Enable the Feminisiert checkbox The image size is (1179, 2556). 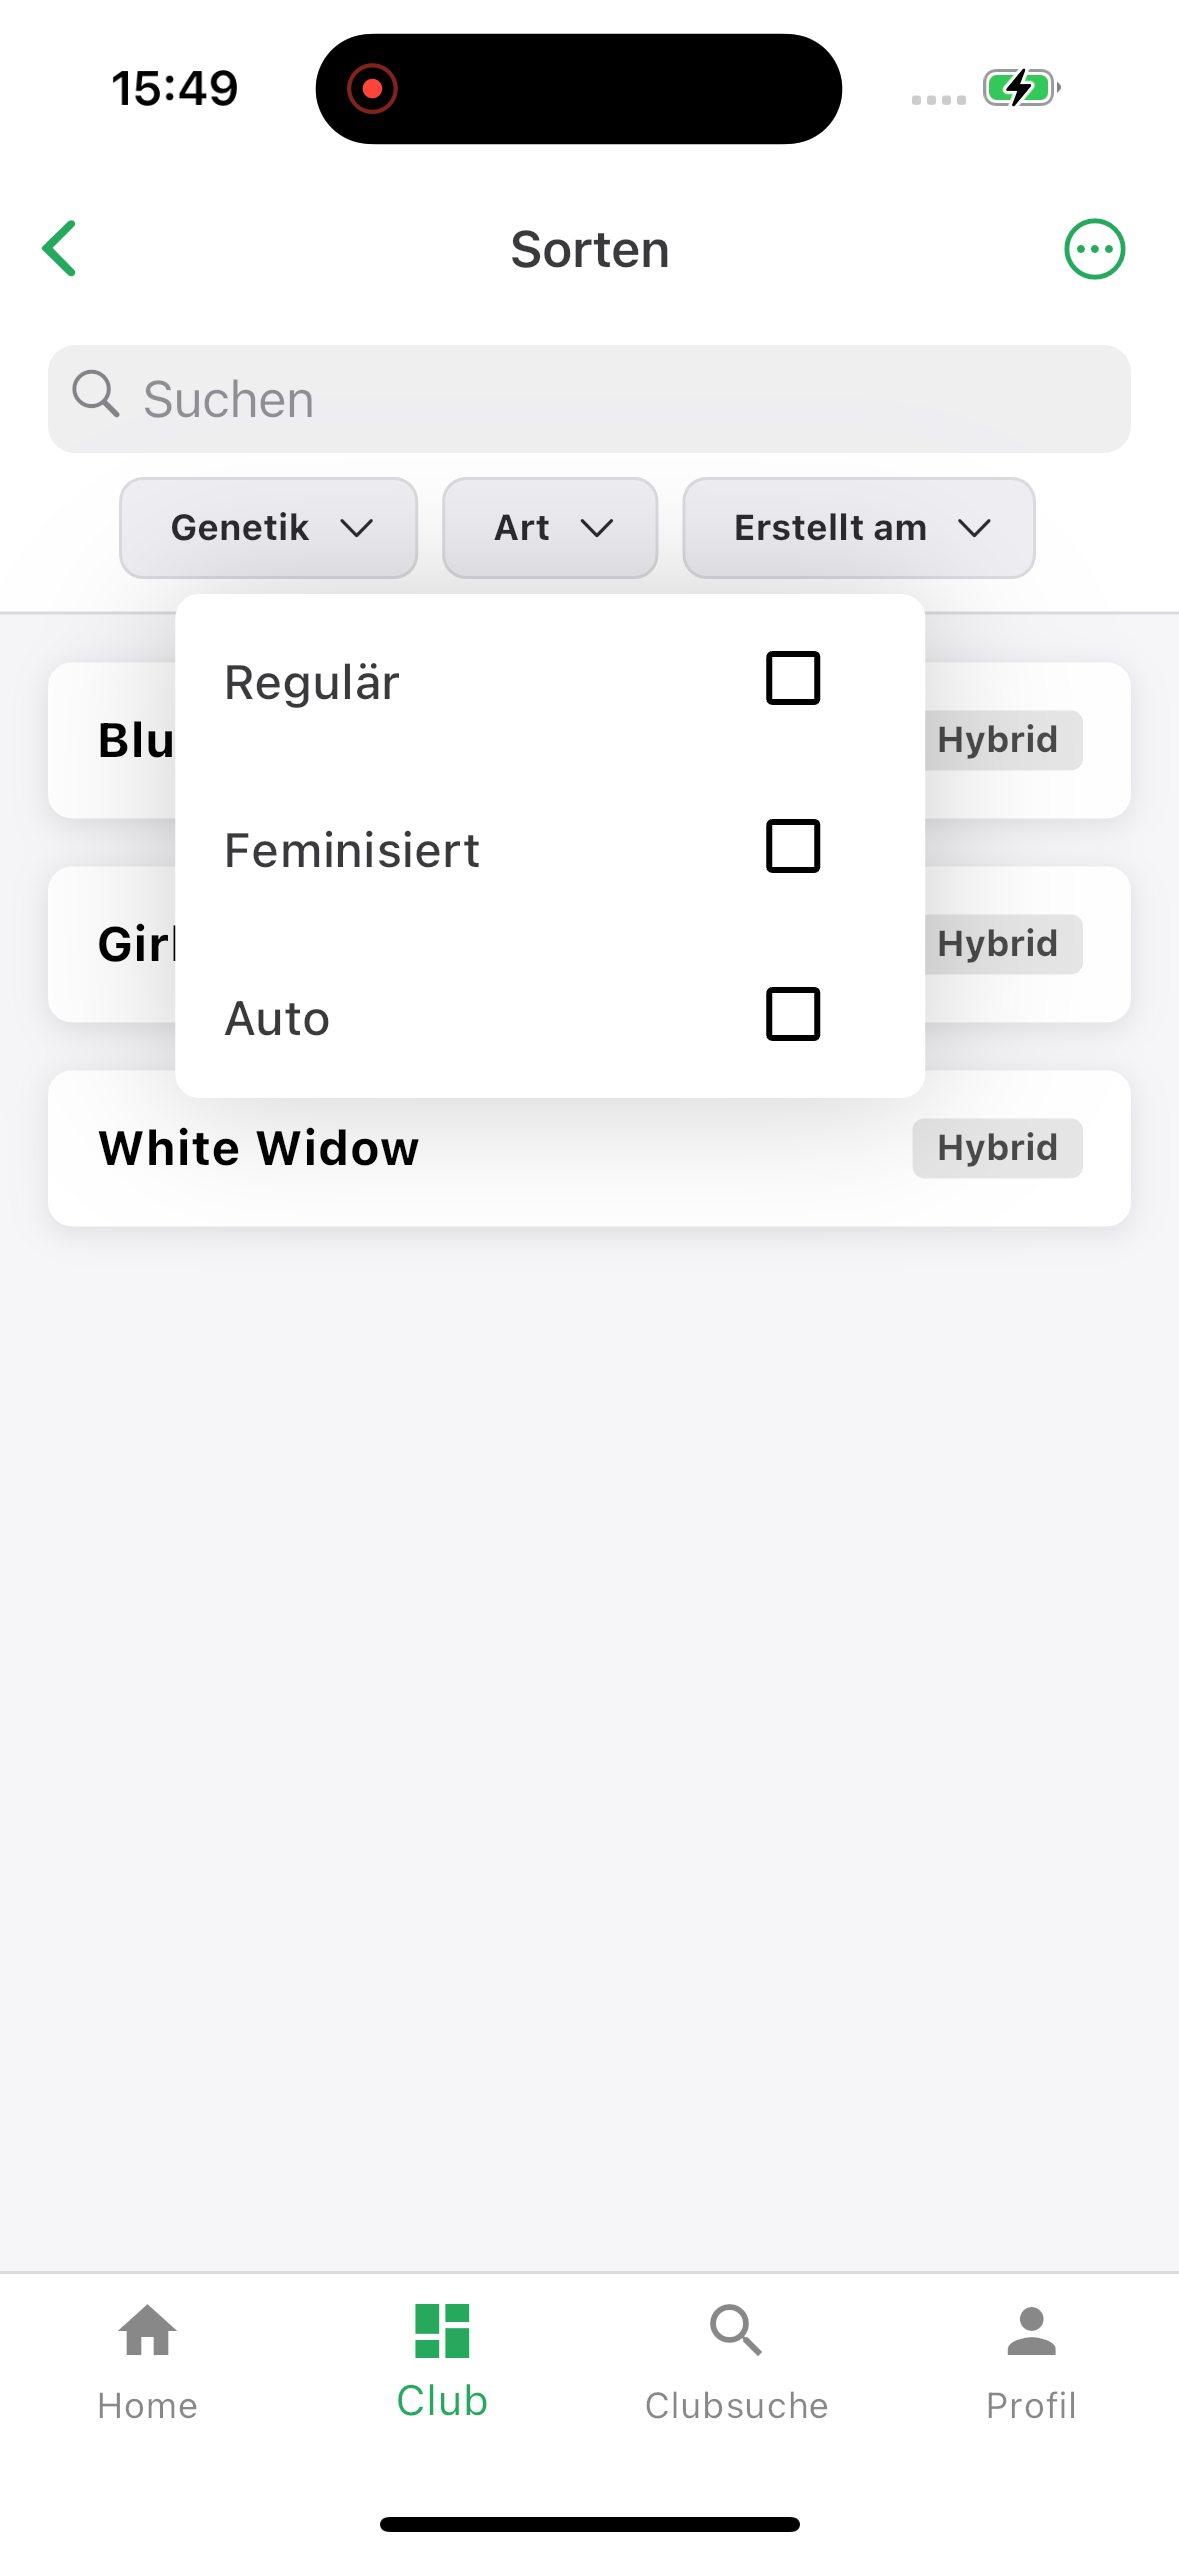[793, 846]
